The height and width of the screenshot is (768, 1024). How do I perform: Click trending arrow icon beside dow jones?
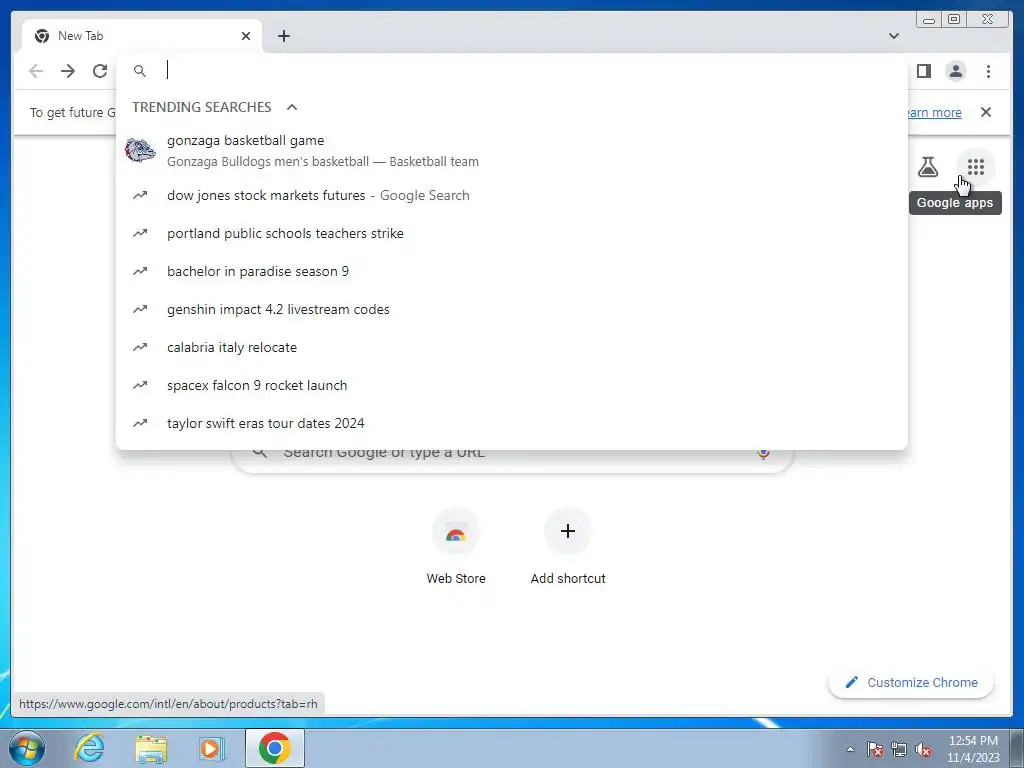[x=140, y=195]
